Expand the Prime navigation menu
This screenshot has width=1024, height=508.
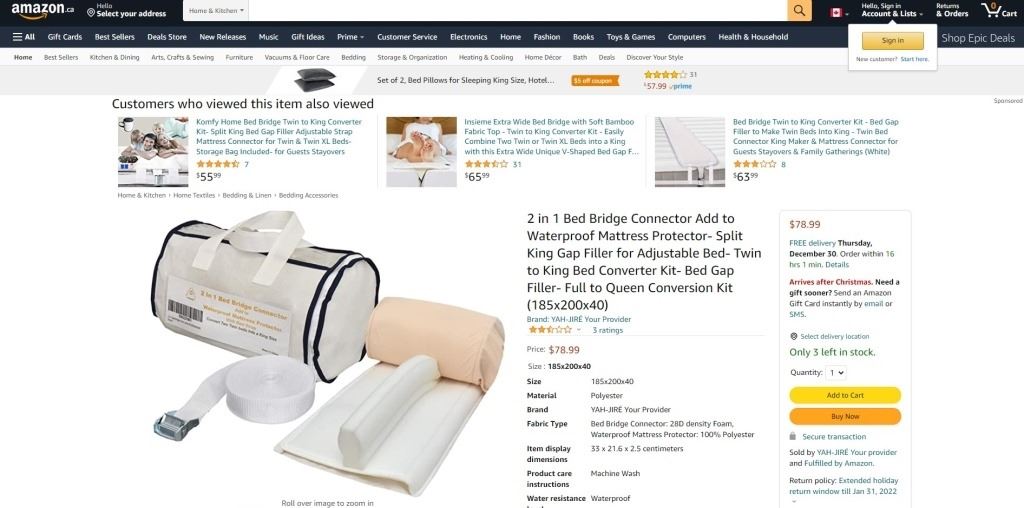[x=351, y=37]
